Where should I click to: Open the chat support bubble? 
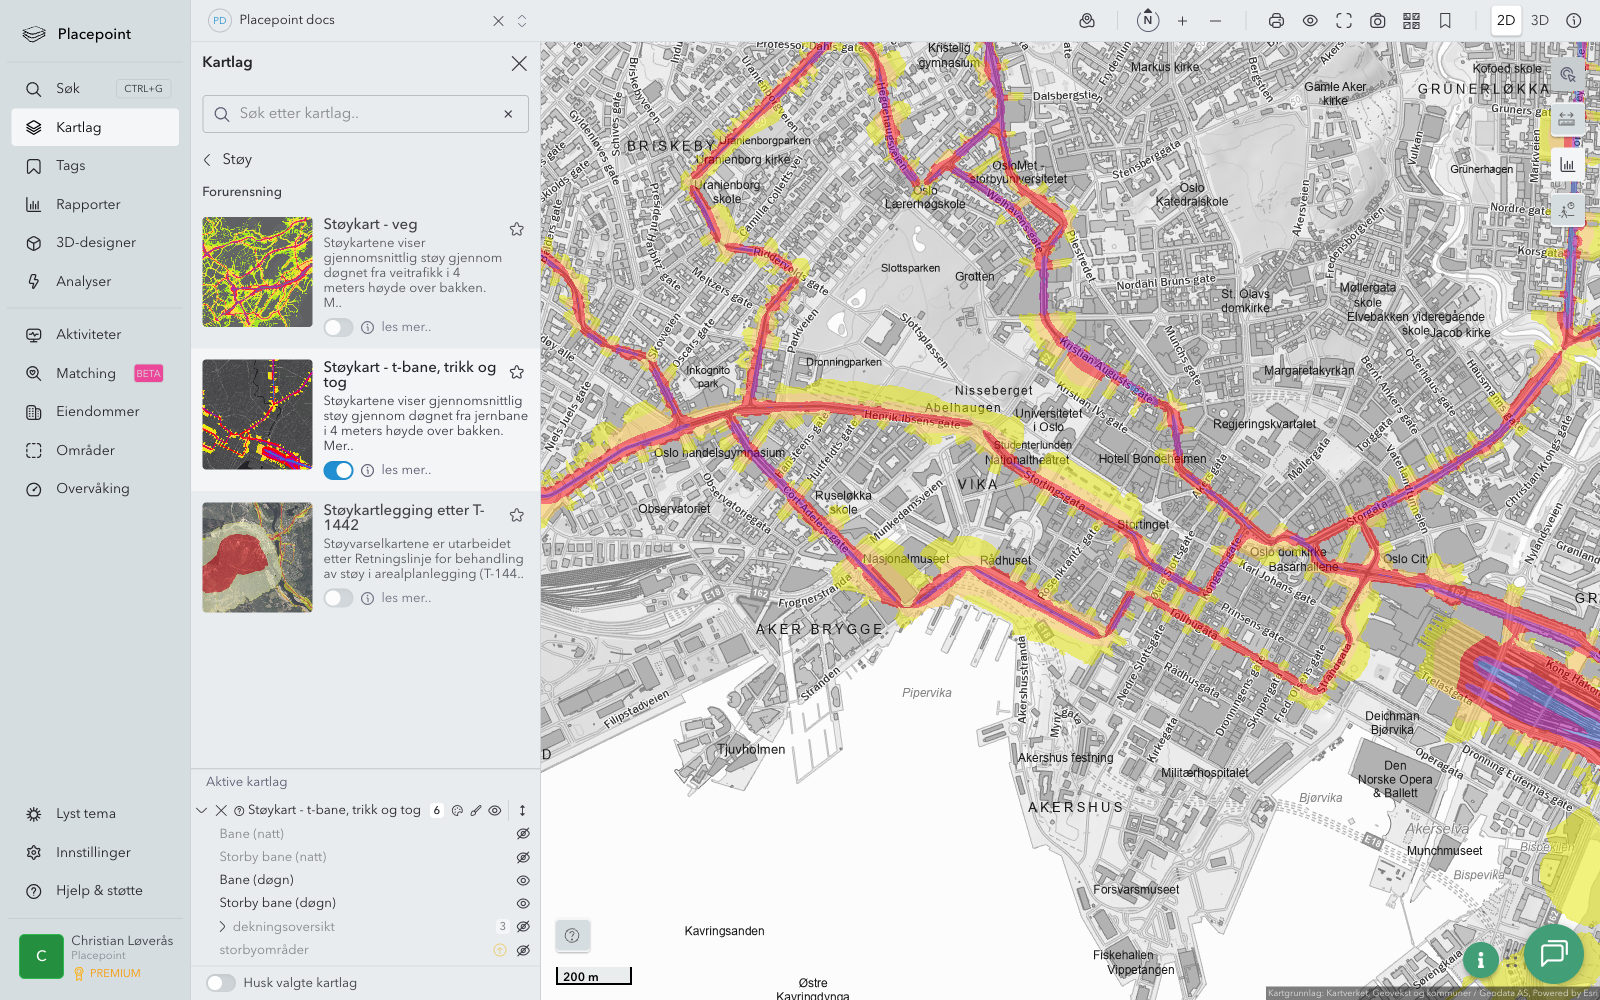click(1553, 954)
